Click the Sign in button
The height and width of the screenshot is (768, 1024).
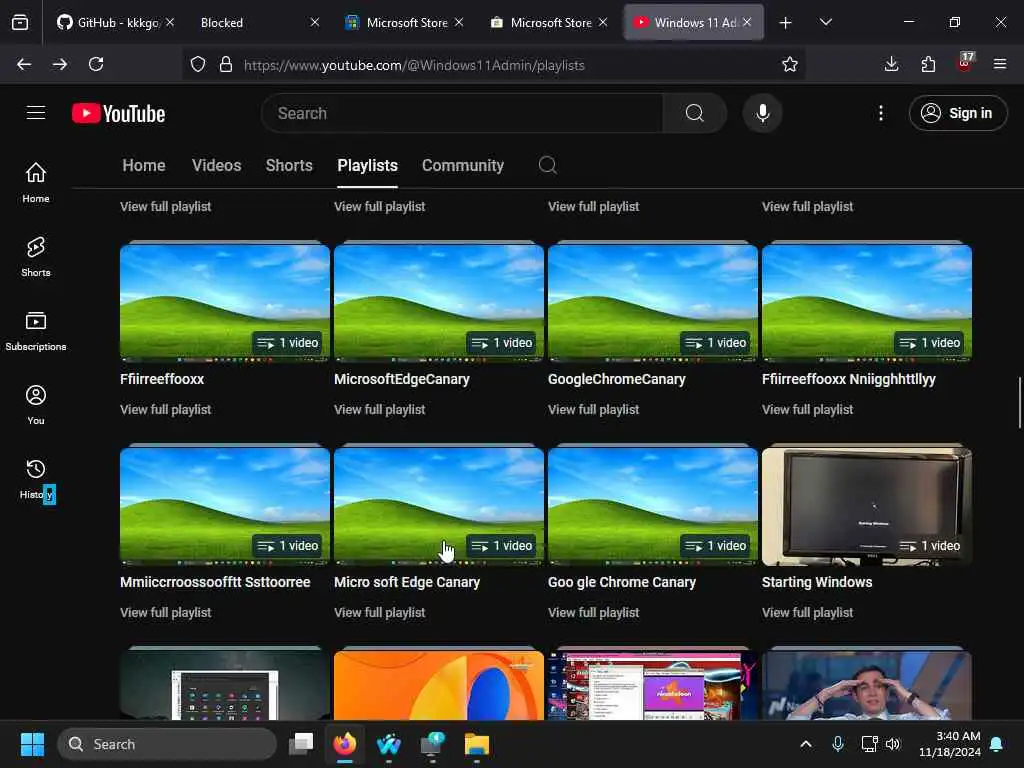pos(958,113)
